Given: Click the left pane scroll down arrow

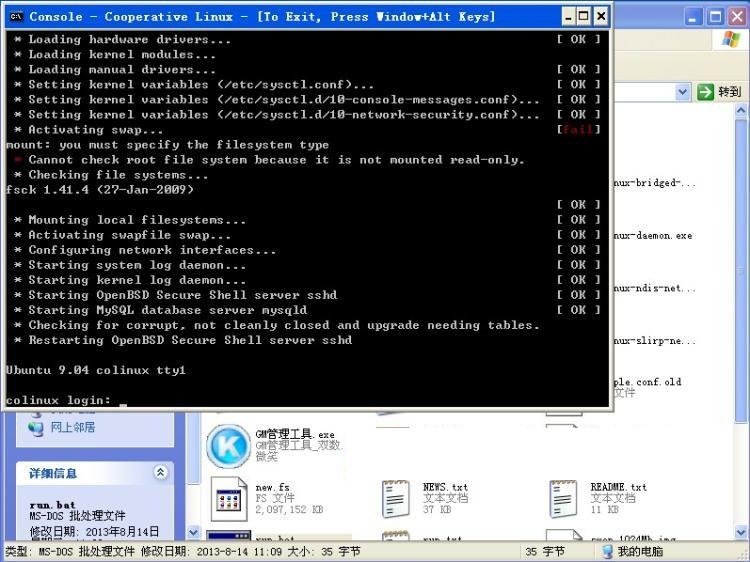Looking at the screenshot, I should (x=193, y=532).
